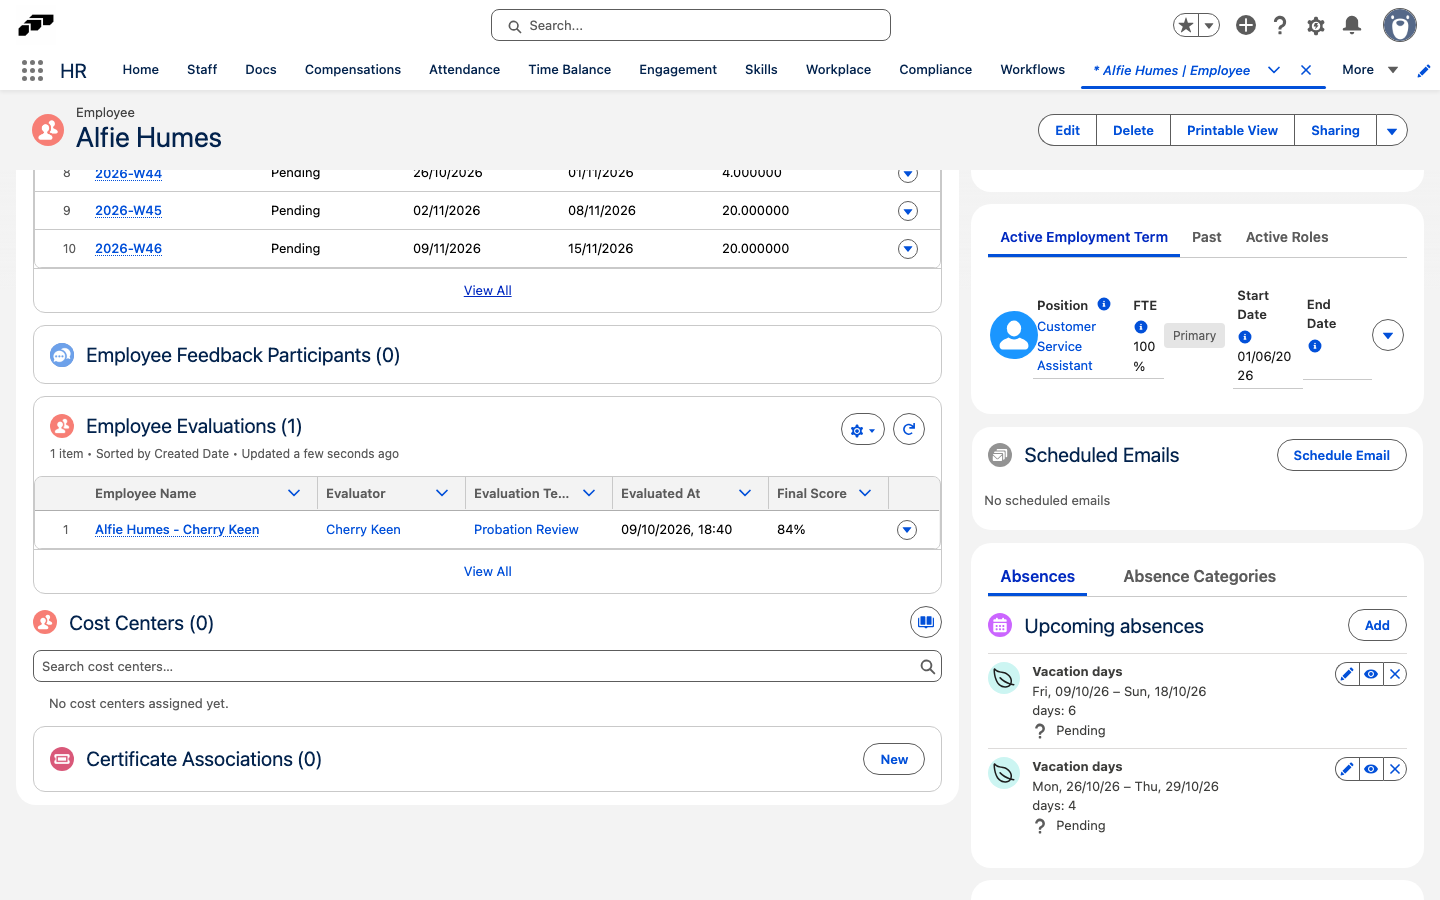
Task: Open the employment term actions dropdown
Action: pyautogui.click(x=1388, y=335)
